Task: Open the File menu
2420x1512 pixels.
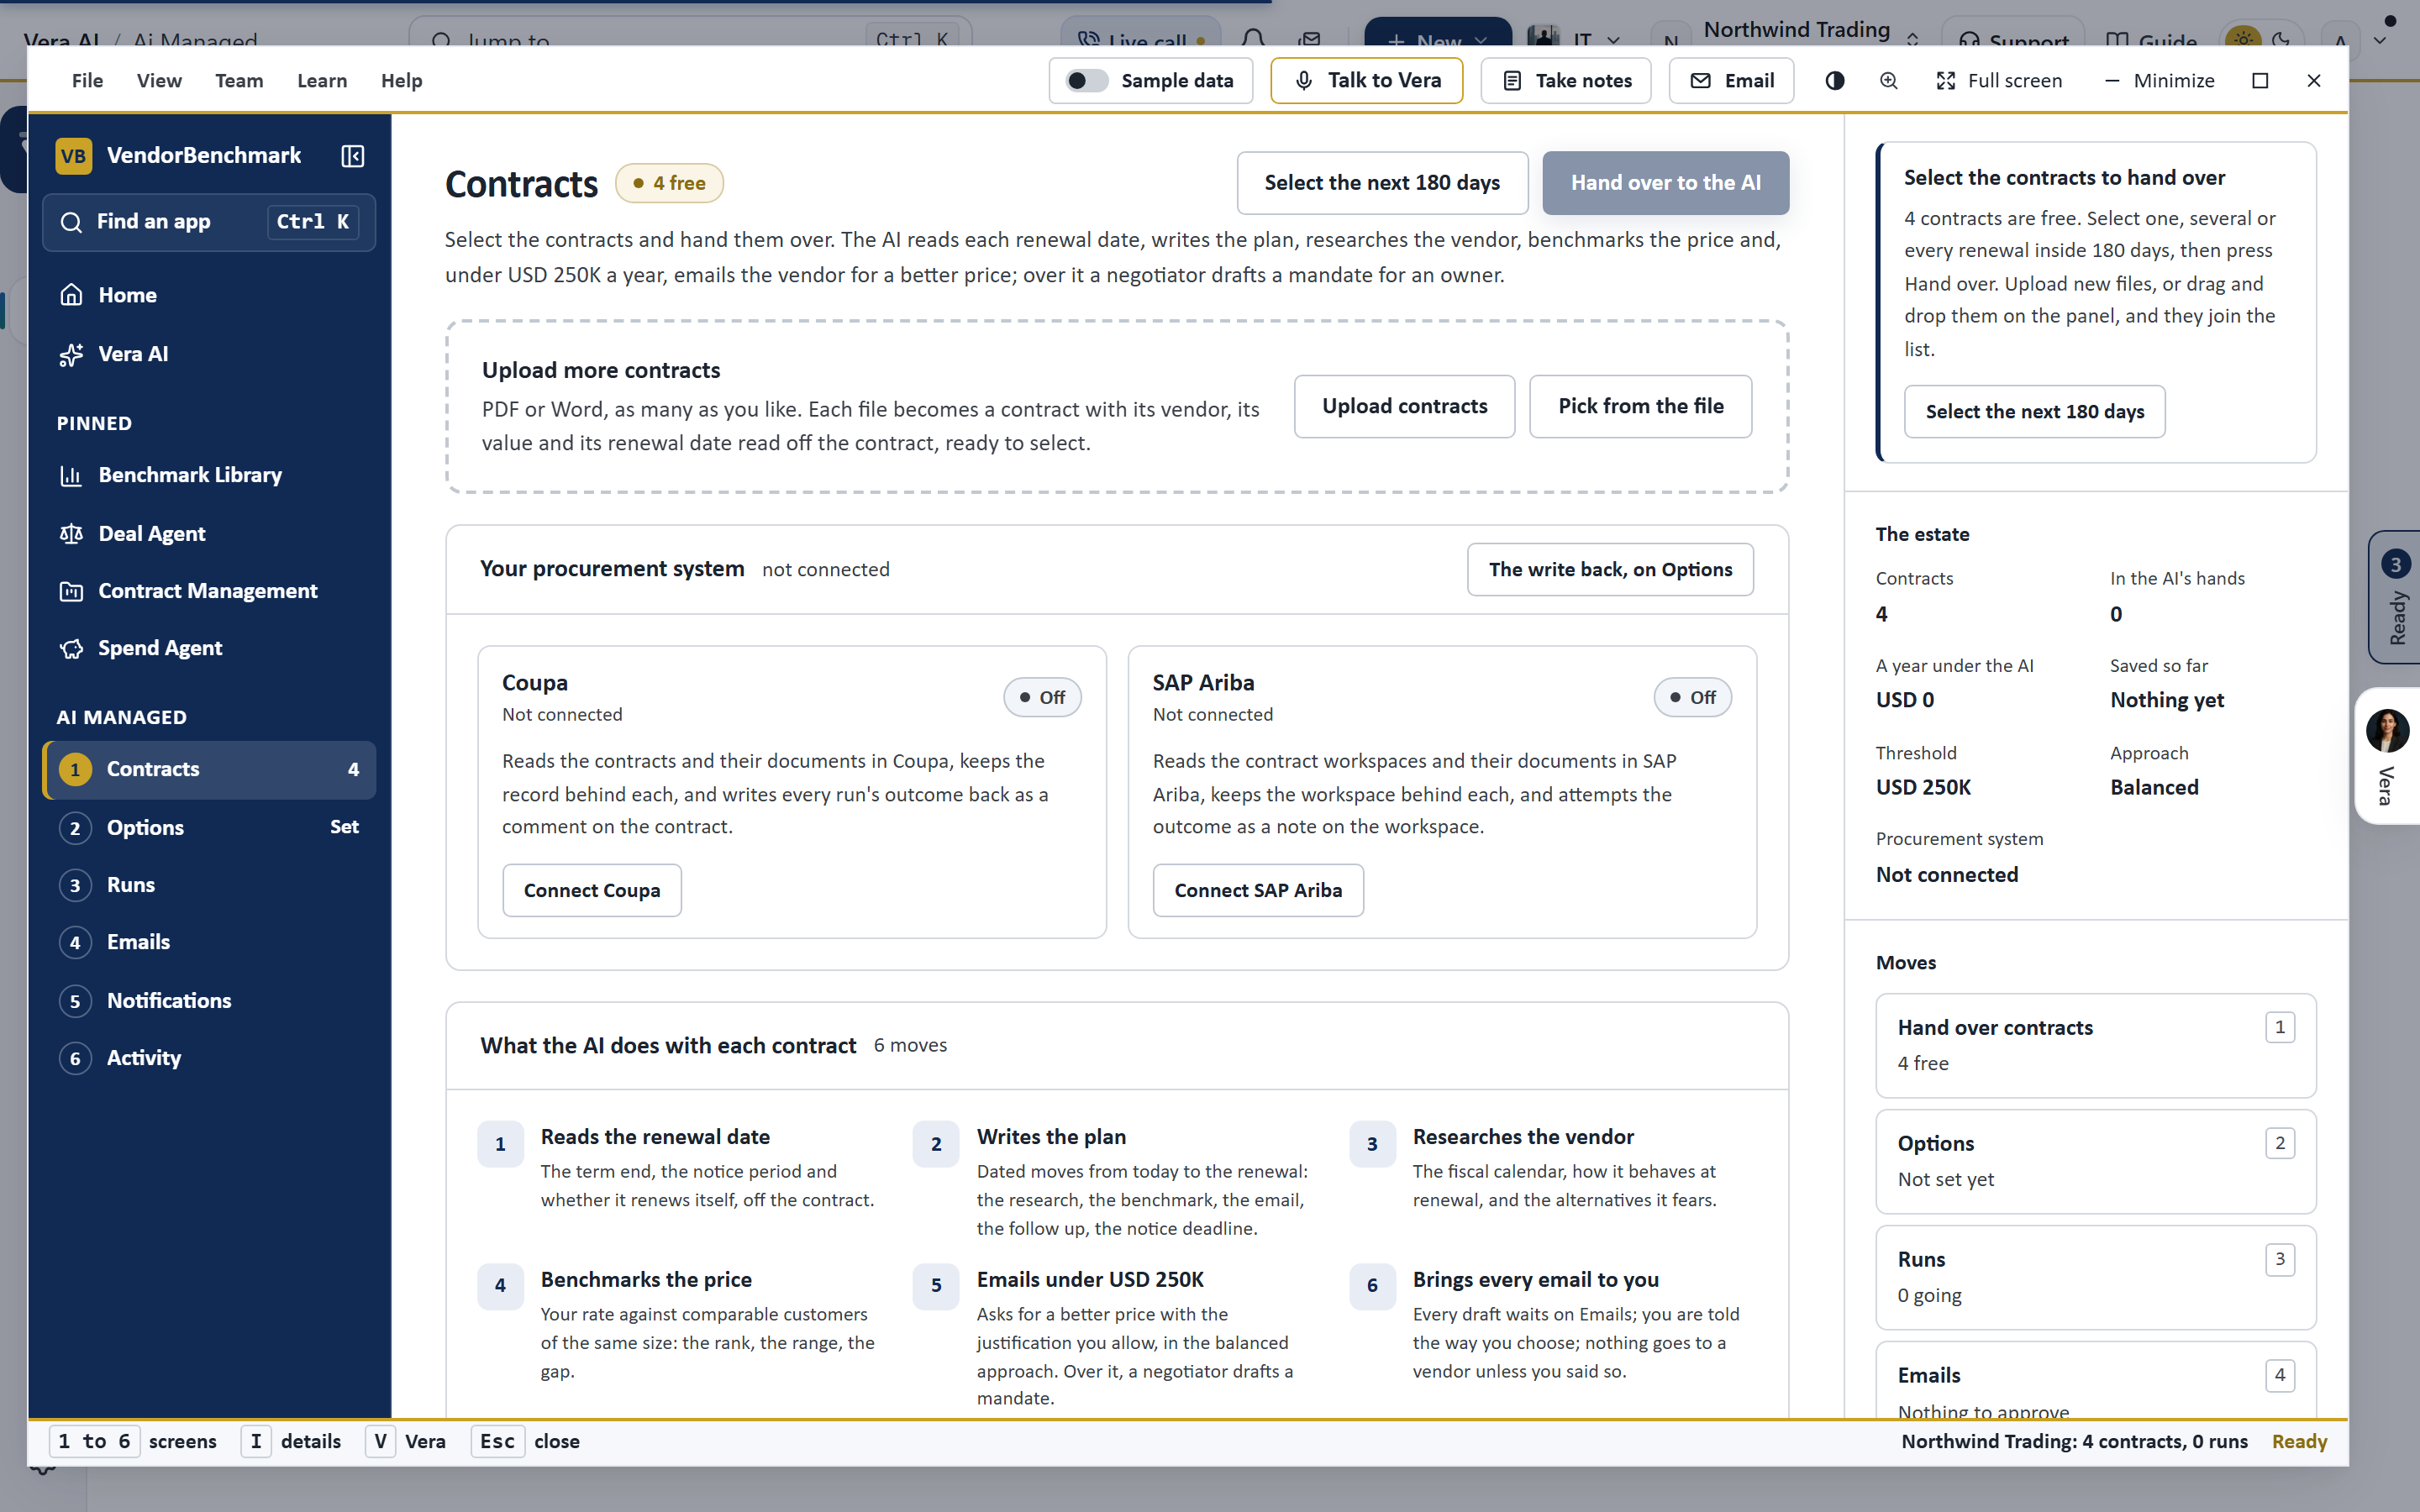Action: (87, 81)
